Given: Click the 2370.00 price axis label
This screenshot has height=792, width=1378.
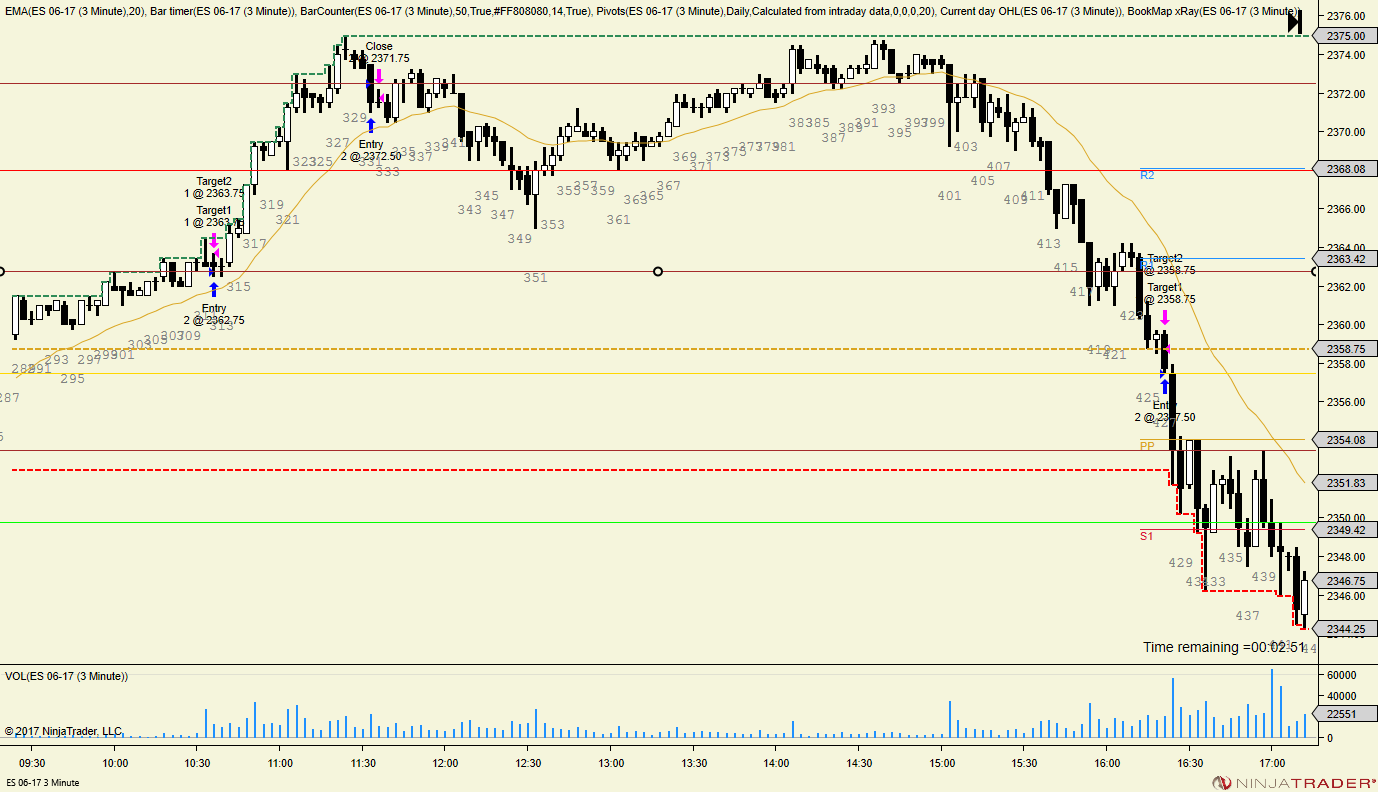Looking at the screenshot, I should 1345,132.
